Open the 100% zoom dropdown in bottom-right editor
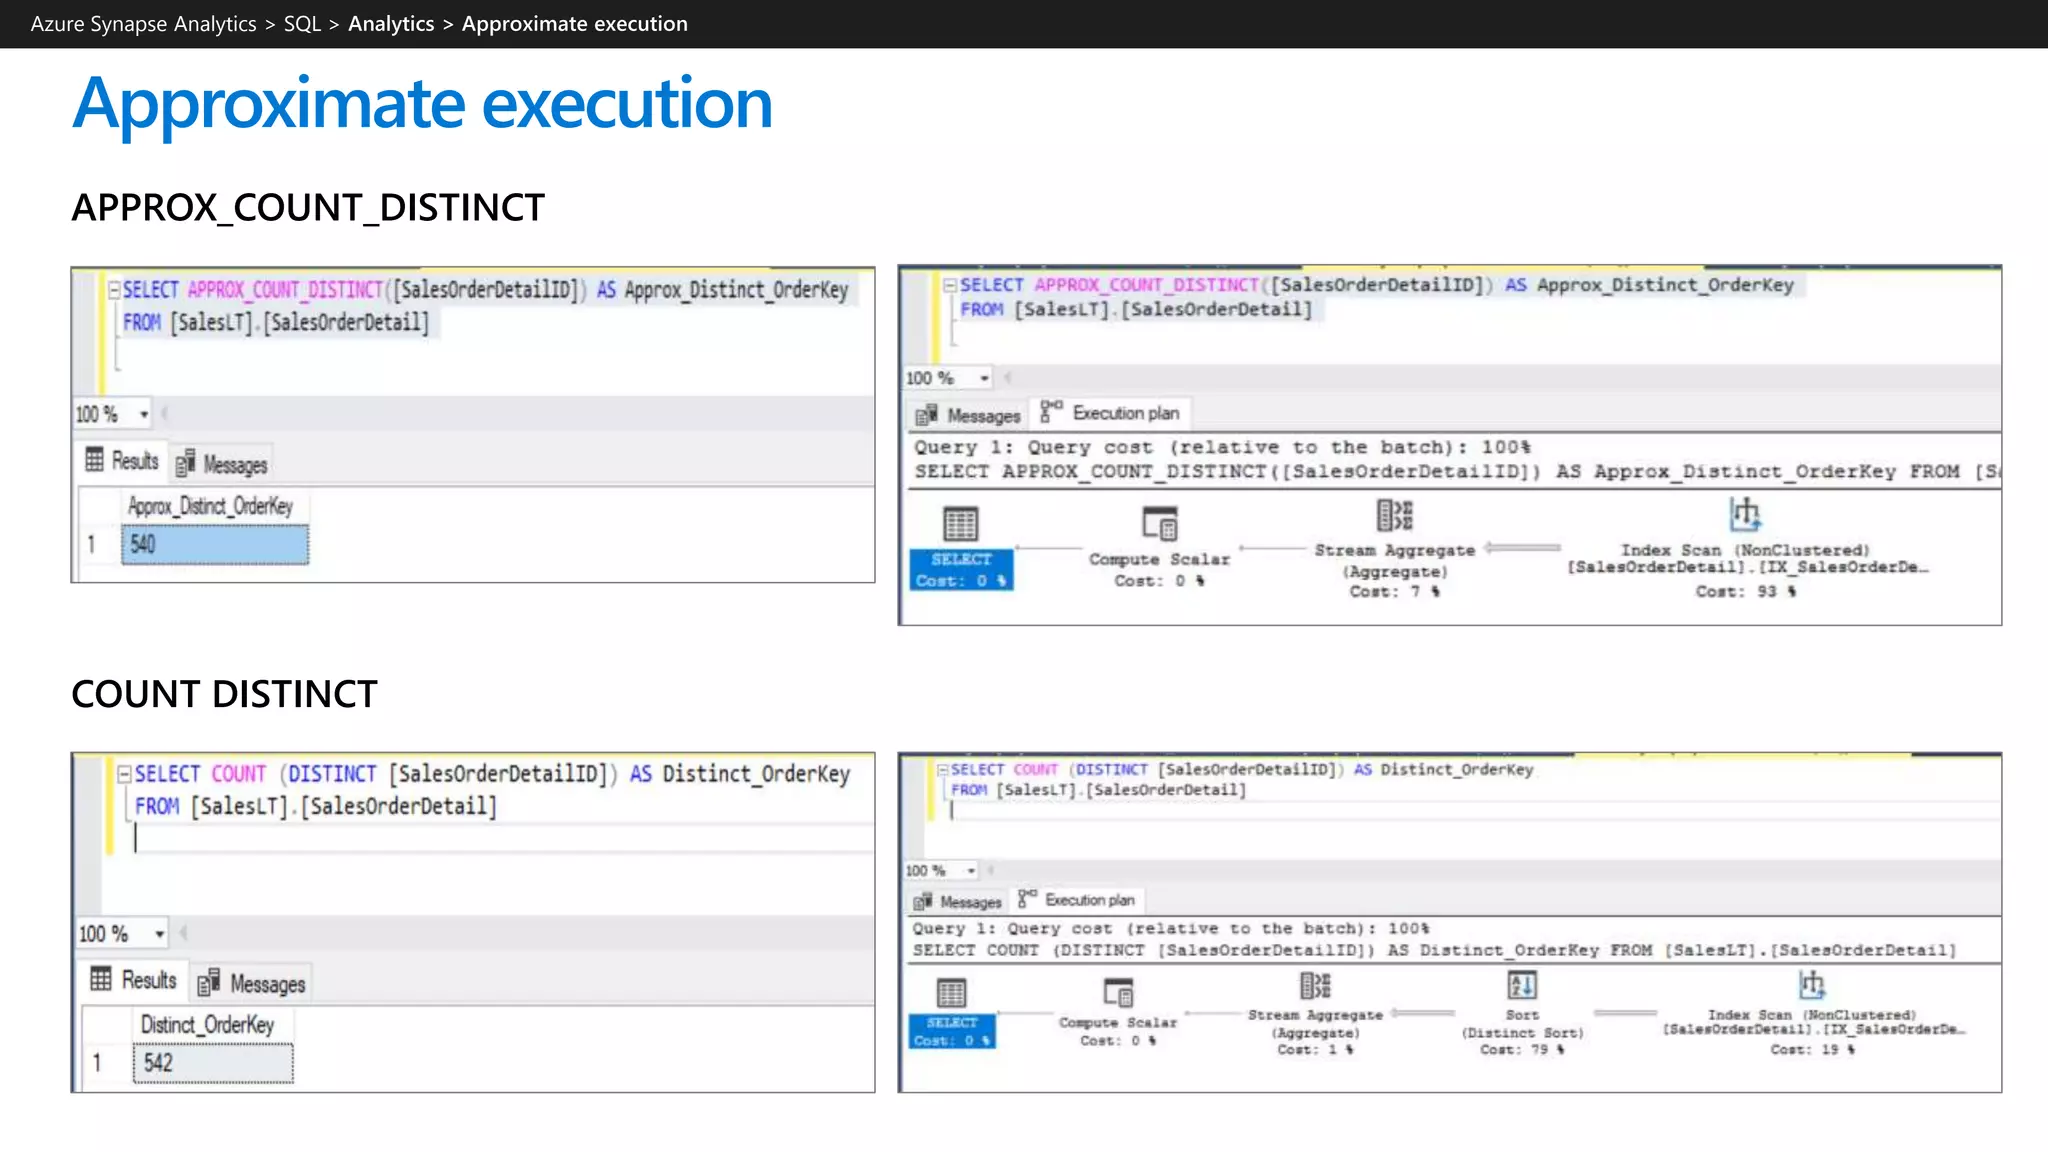The width and height of the screenshot is (2048, 1152). pos(970,871)
